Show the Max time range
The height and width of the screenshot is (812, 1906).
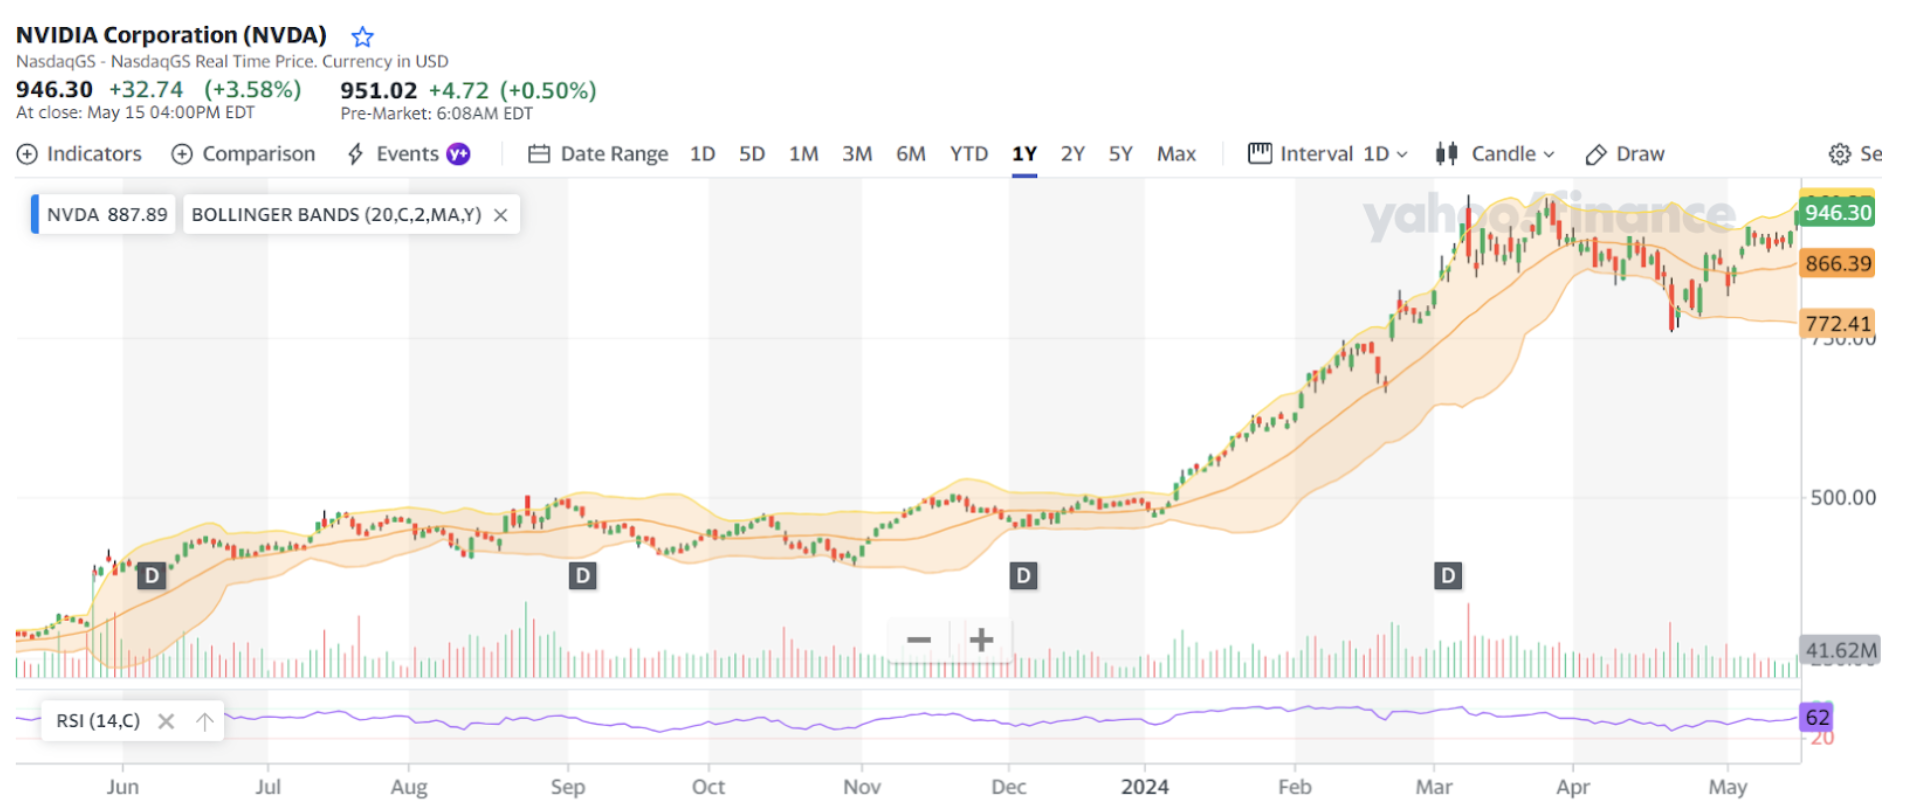point(1176,154)
